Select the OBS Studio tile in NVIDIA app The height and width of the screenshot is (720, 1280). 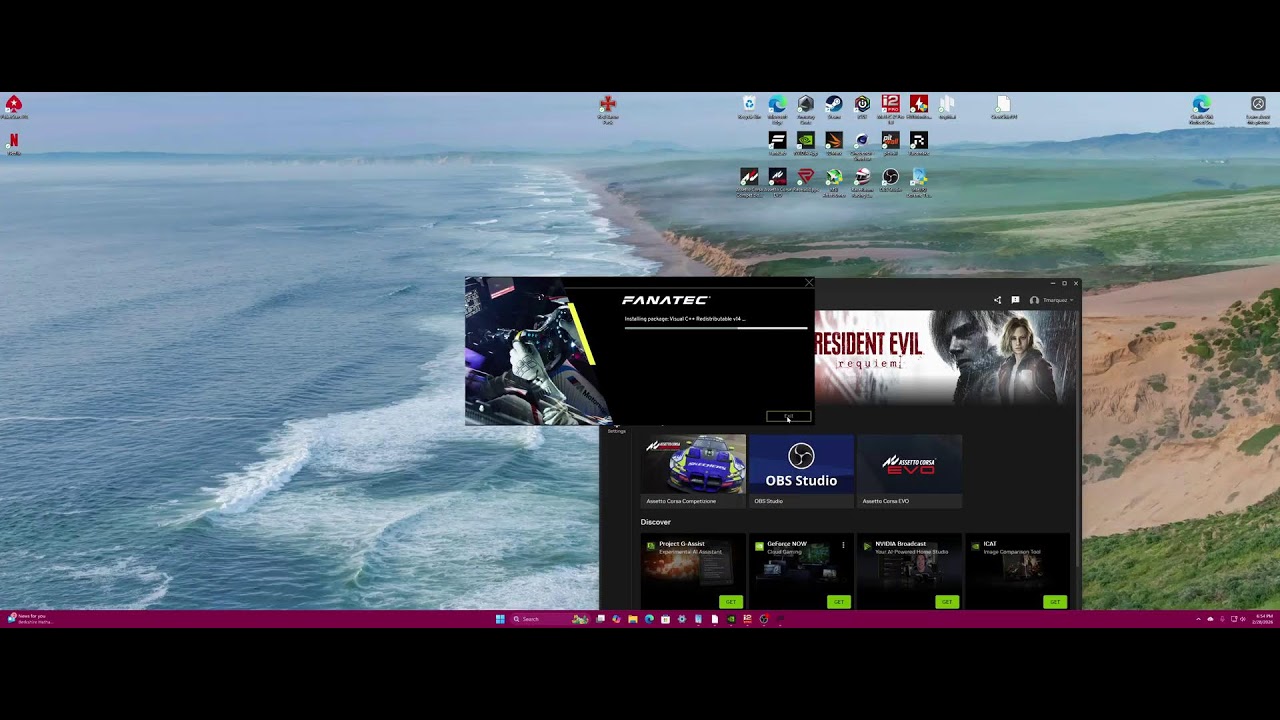801,471
